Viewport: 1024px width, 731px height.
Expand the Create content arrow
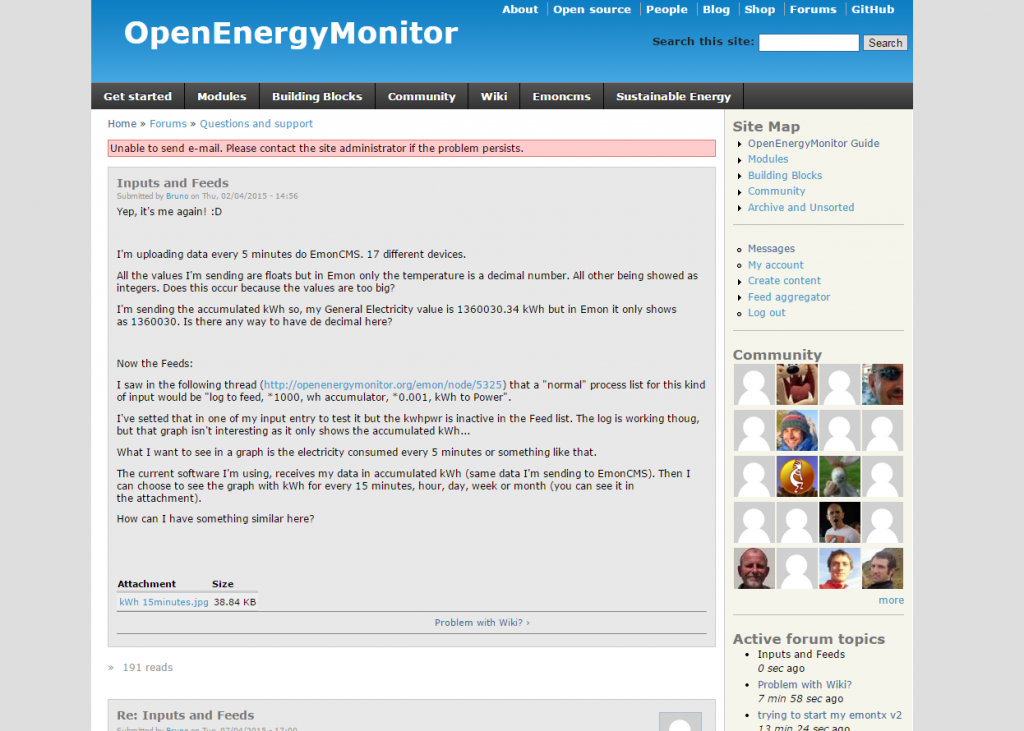click(x=739, y=282)
